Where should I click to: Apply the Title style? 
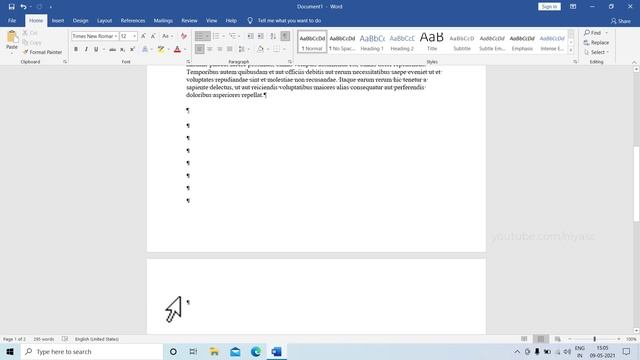[432, 41]
